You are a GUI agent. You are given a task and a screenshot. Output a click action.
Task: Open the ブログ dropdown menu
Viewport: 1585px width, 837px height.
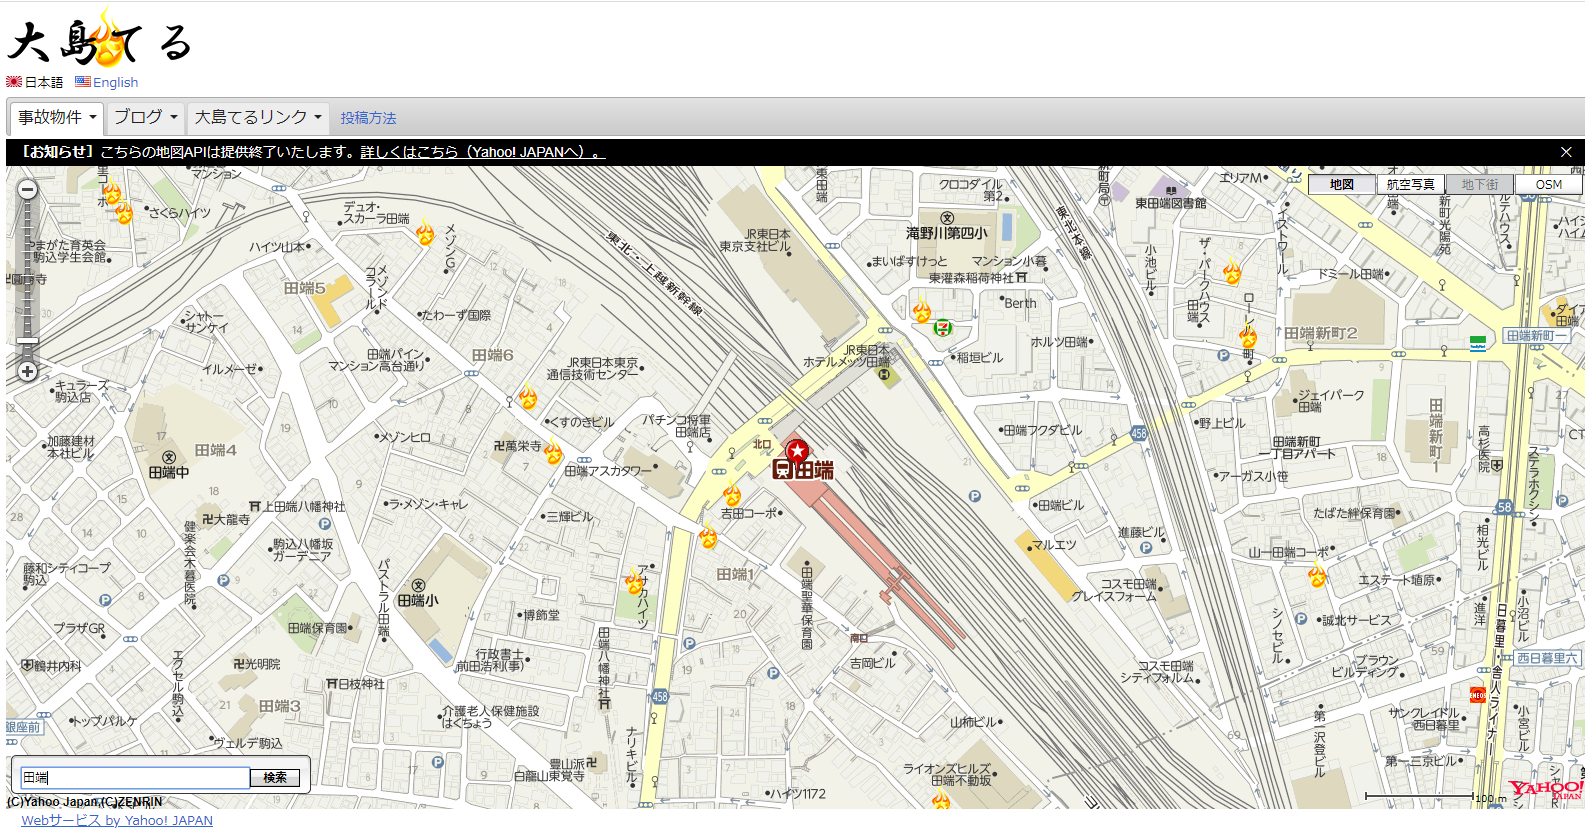(145, 117)
